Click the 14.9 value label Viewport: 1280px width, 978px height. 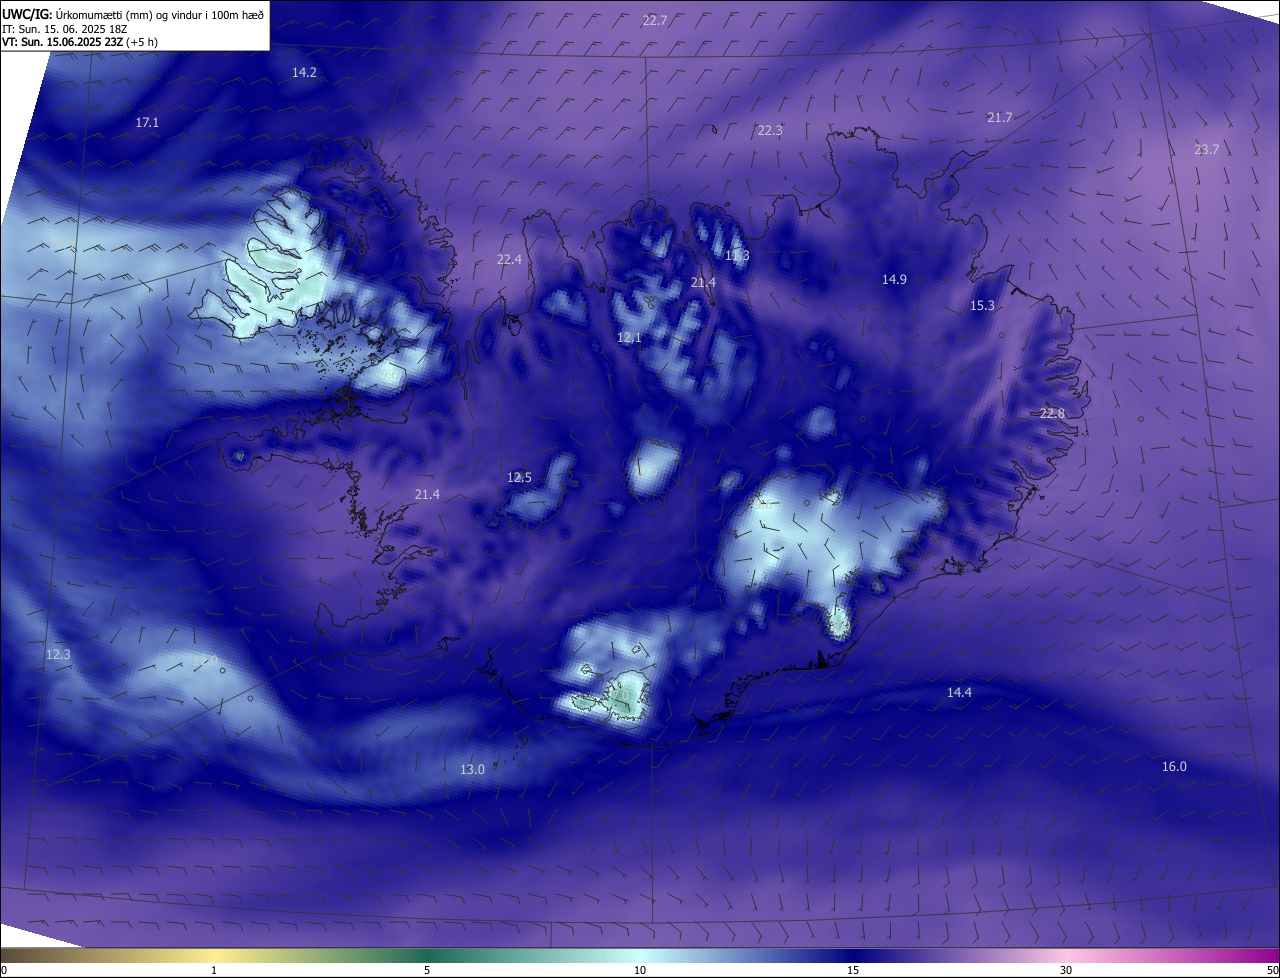tap(894, 279)
